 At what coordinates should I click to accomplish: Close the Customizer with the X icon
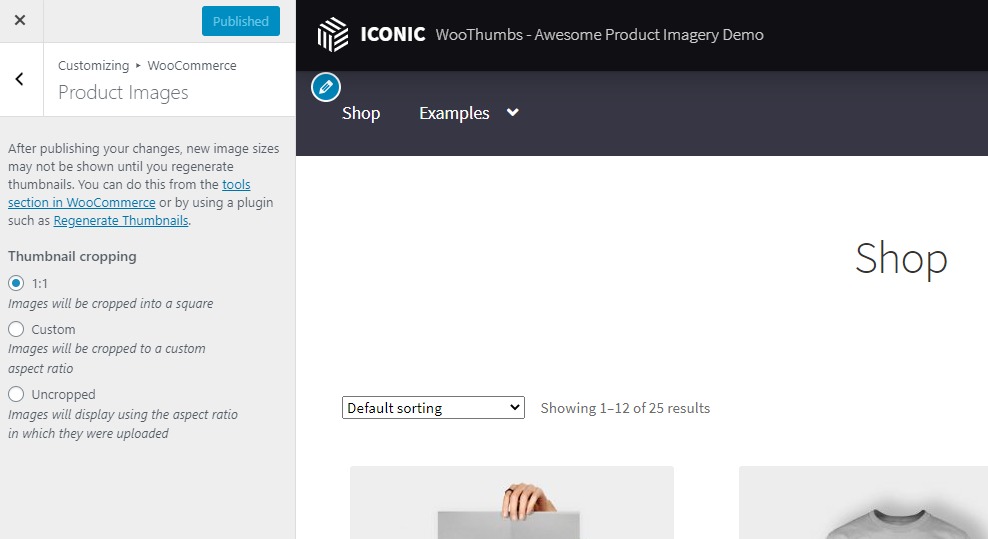click(x=20, y=20)
